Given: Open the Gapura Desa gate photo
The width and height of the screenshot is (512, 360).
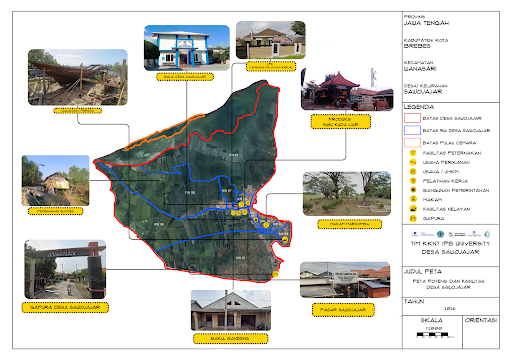Looking at the screenshot, I should (65, 269).
